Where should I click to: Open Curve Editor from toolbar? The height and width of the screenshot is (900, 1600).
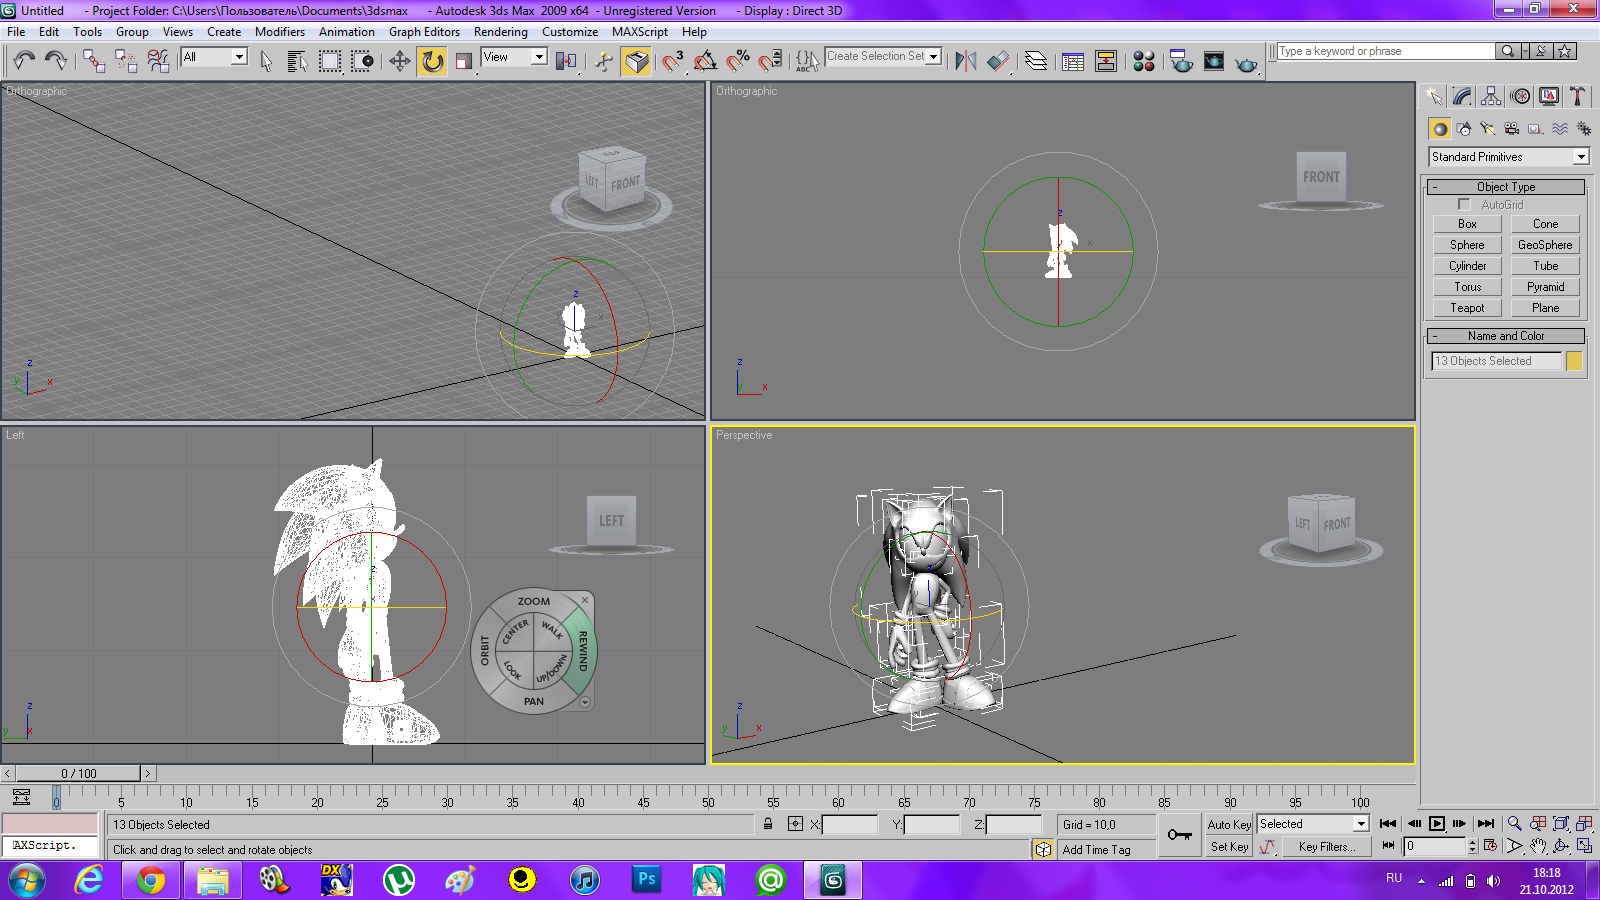coord(1073,61)
